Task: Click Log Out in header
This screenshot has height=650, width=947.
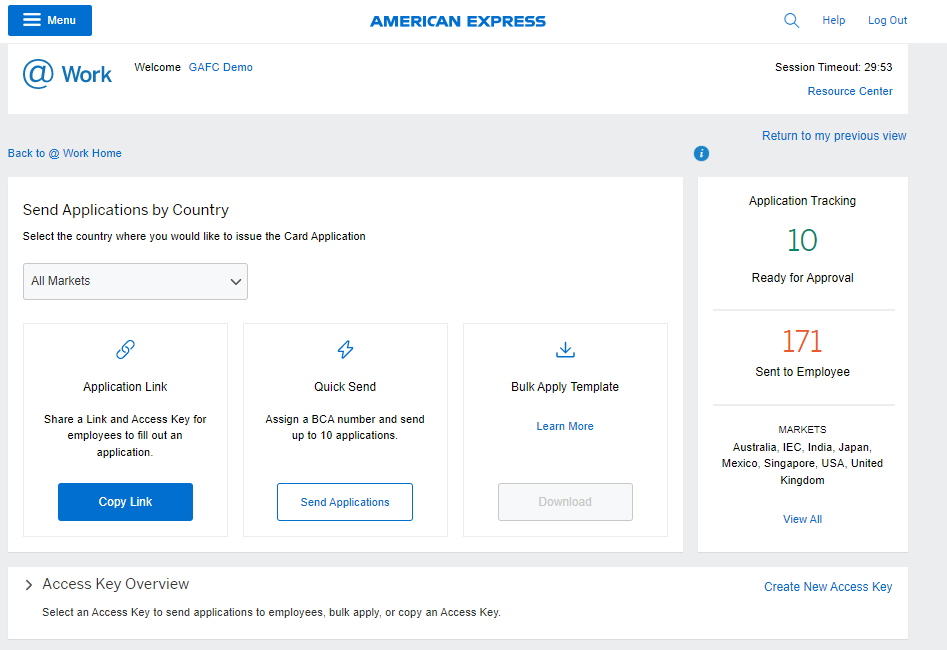Action: tap(887, 20)
